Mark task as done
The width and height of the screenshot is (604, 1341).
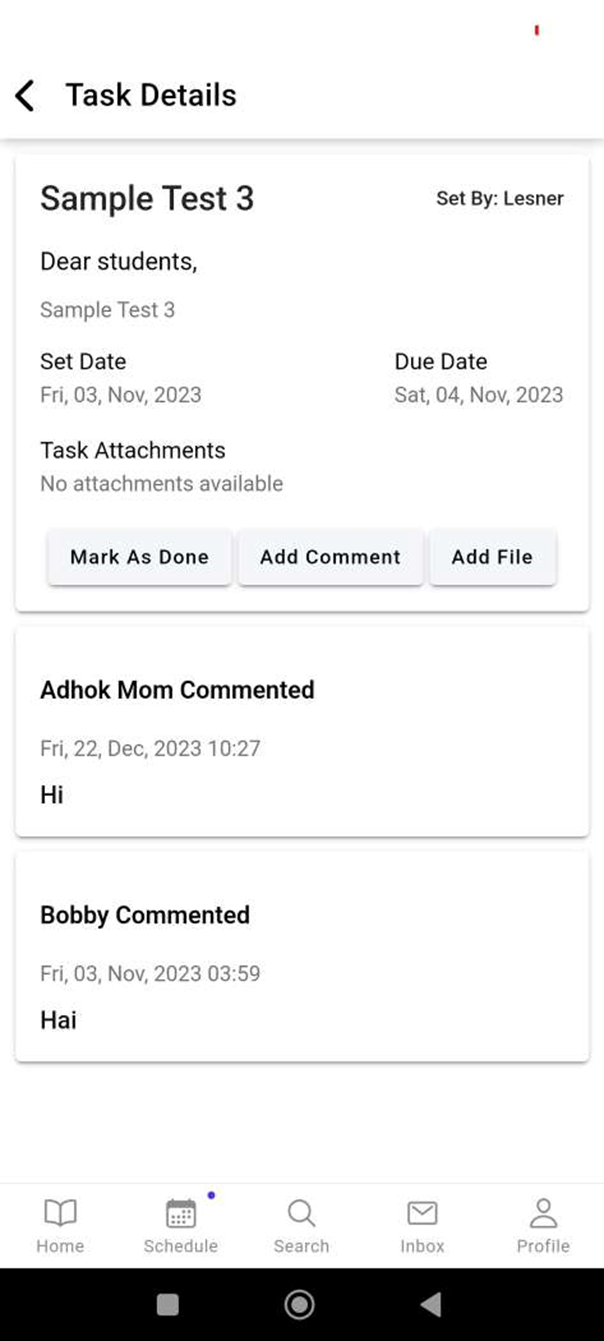click(x=140, y=557)
